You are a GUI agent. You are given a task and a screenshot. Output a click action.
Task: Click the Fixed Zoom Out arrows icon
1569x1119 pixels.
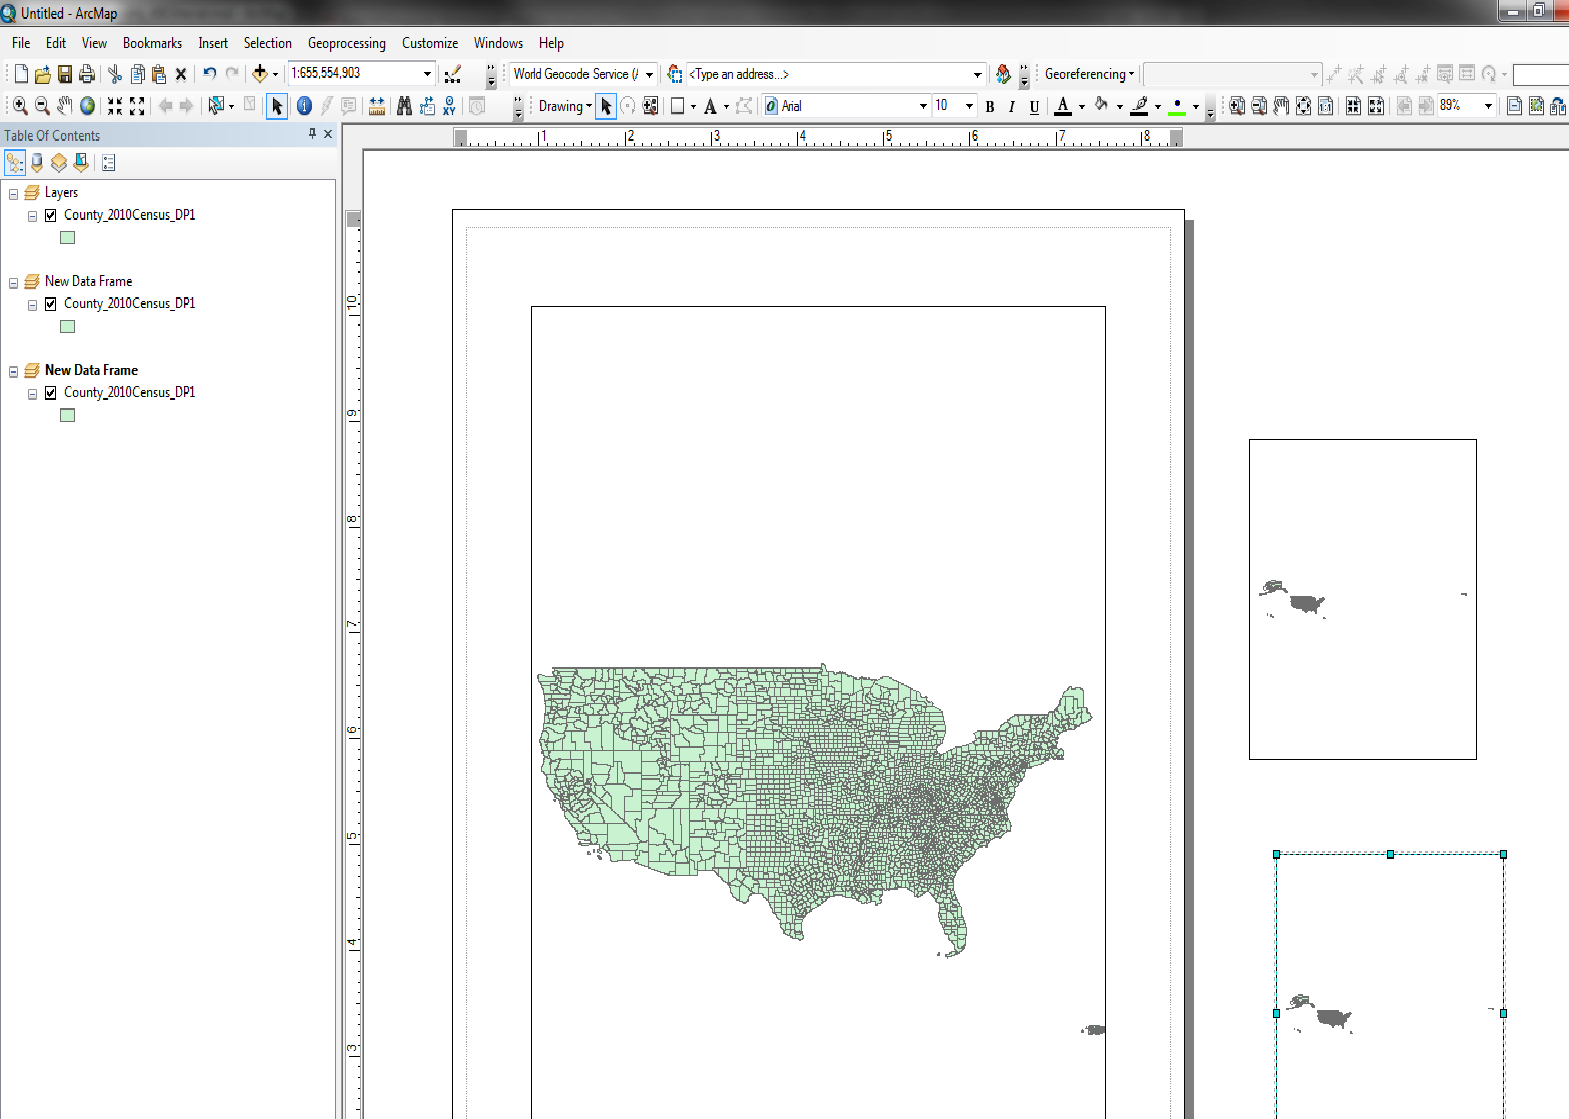tap(137, 106)
